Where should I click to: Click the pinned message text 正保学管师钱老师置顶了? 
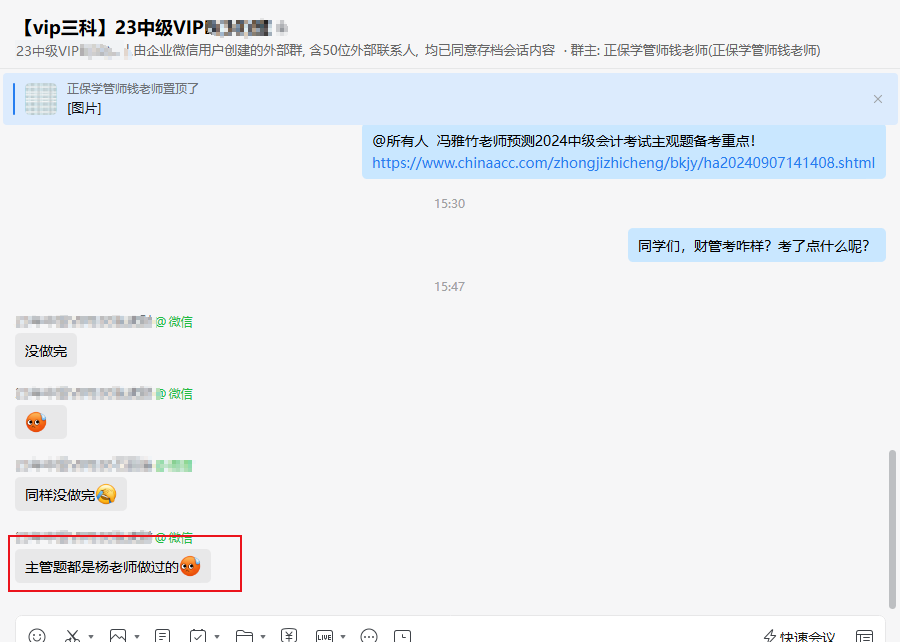[133, 88]
